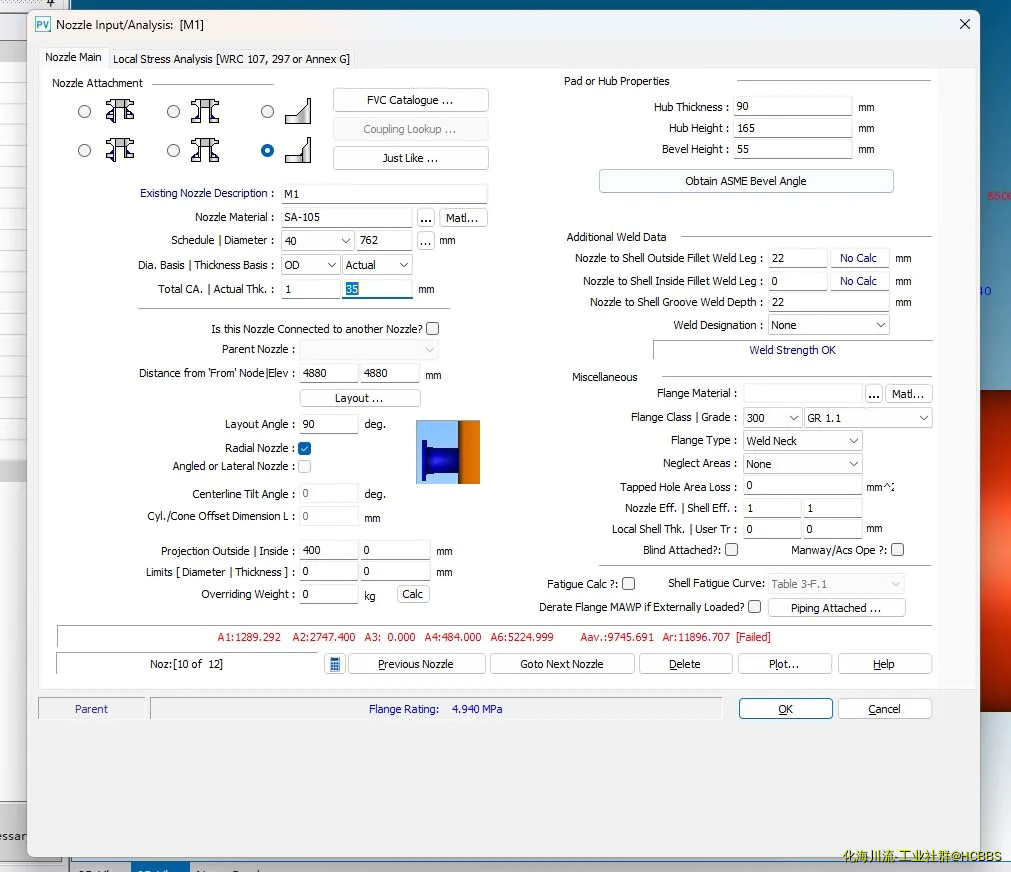Go to the Previous Nozzle
The height and width of the screenshot is (872, 1011).
pyautogui.click(x=417, y=664)
